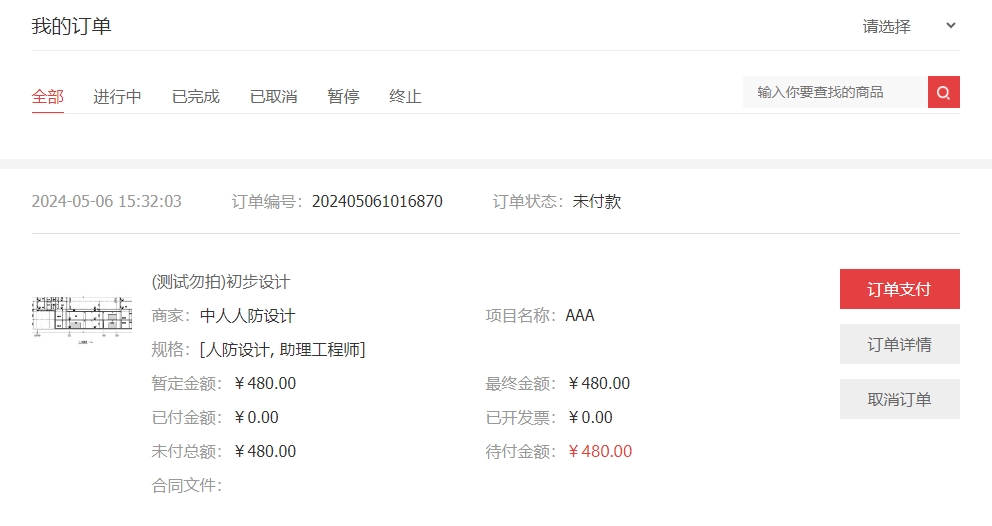
Task: Focus the 输入你要查找的商品 search field
Action: pyautogui.click(x=835, y=92)
